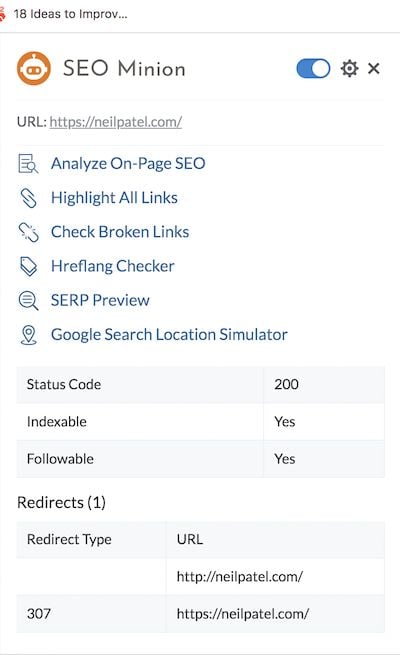Click the SERP Preview magnifier icon
This screenshot has width=400, height=655.
(x=28, y=300)
